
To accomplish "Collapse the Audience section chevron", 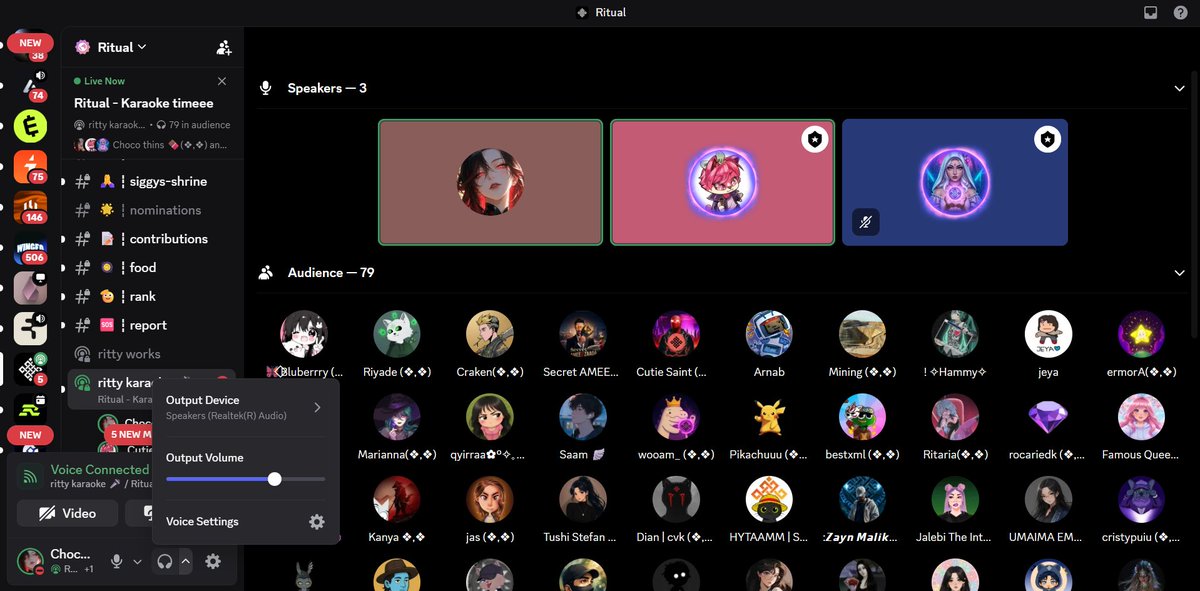I will click(x=1180, y=272).
